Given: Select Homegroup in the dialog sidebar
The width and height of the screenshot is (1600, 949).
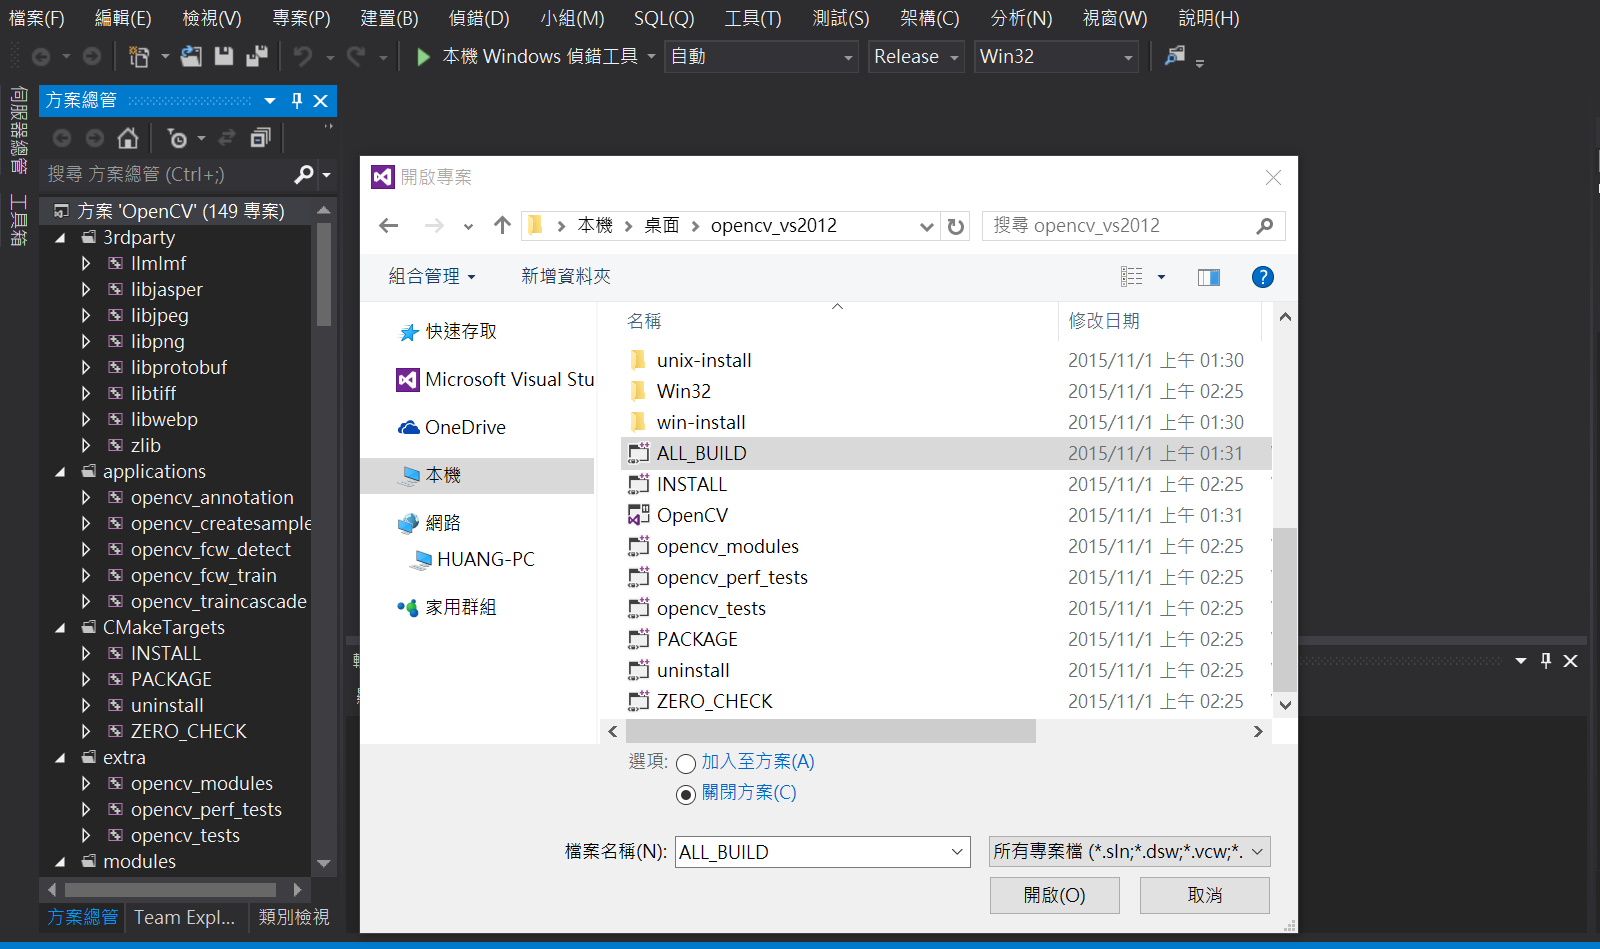Looking at the screenshot, I should click(x=446, y=607).
